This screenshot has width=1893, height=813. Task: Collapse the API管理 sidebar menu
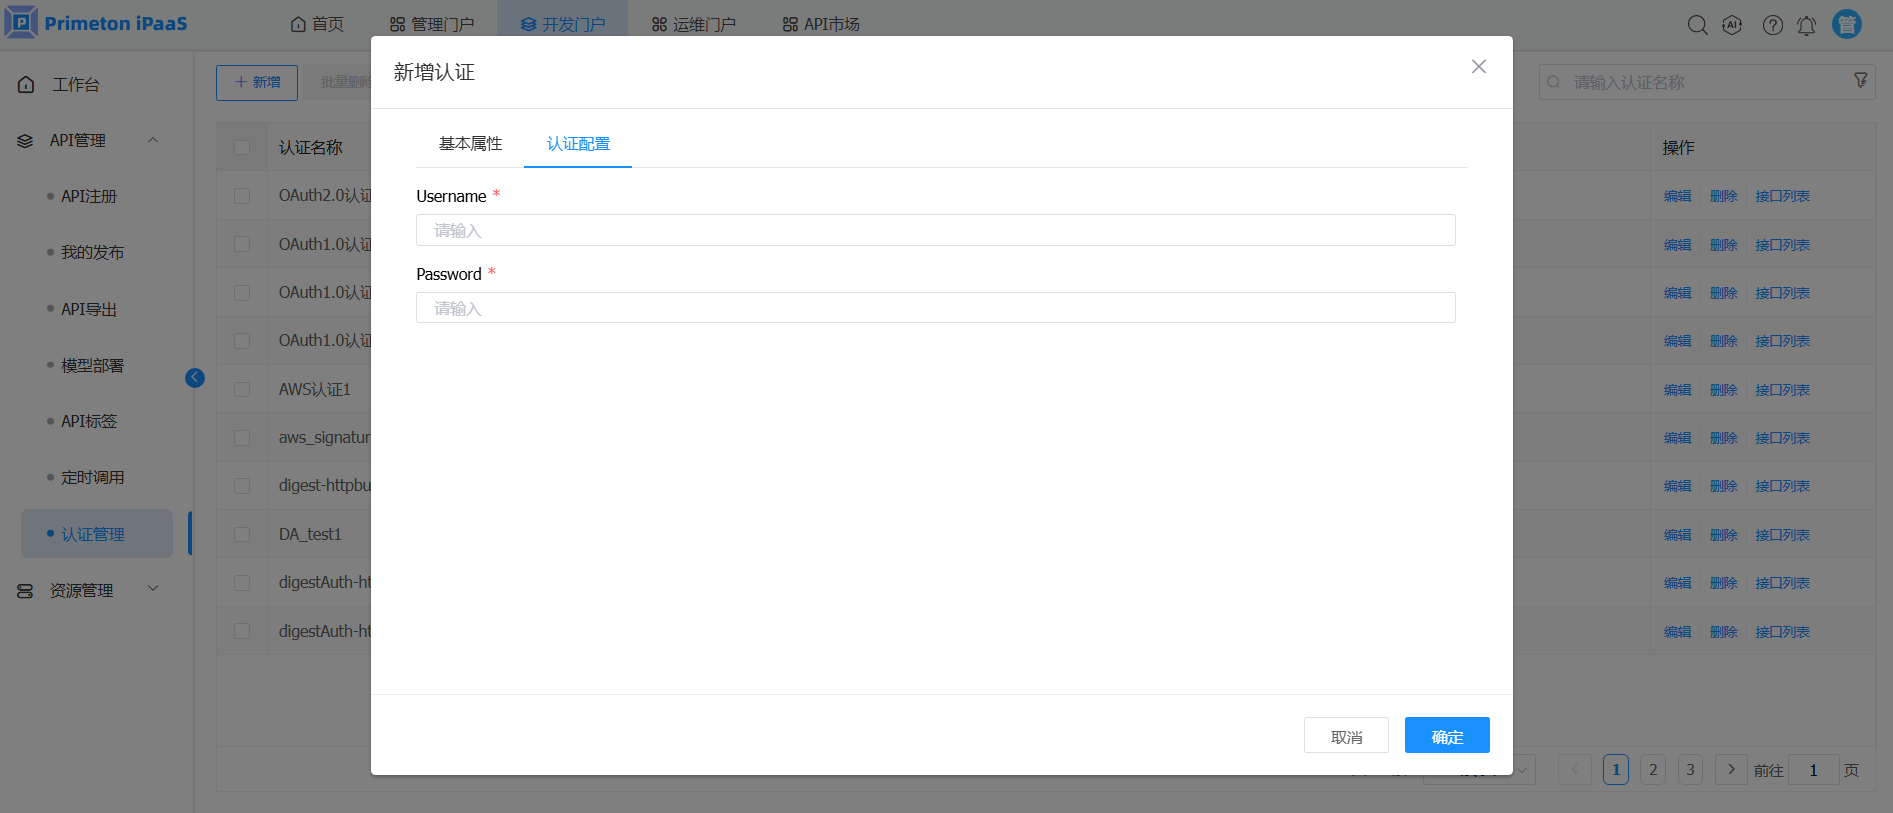153,140
